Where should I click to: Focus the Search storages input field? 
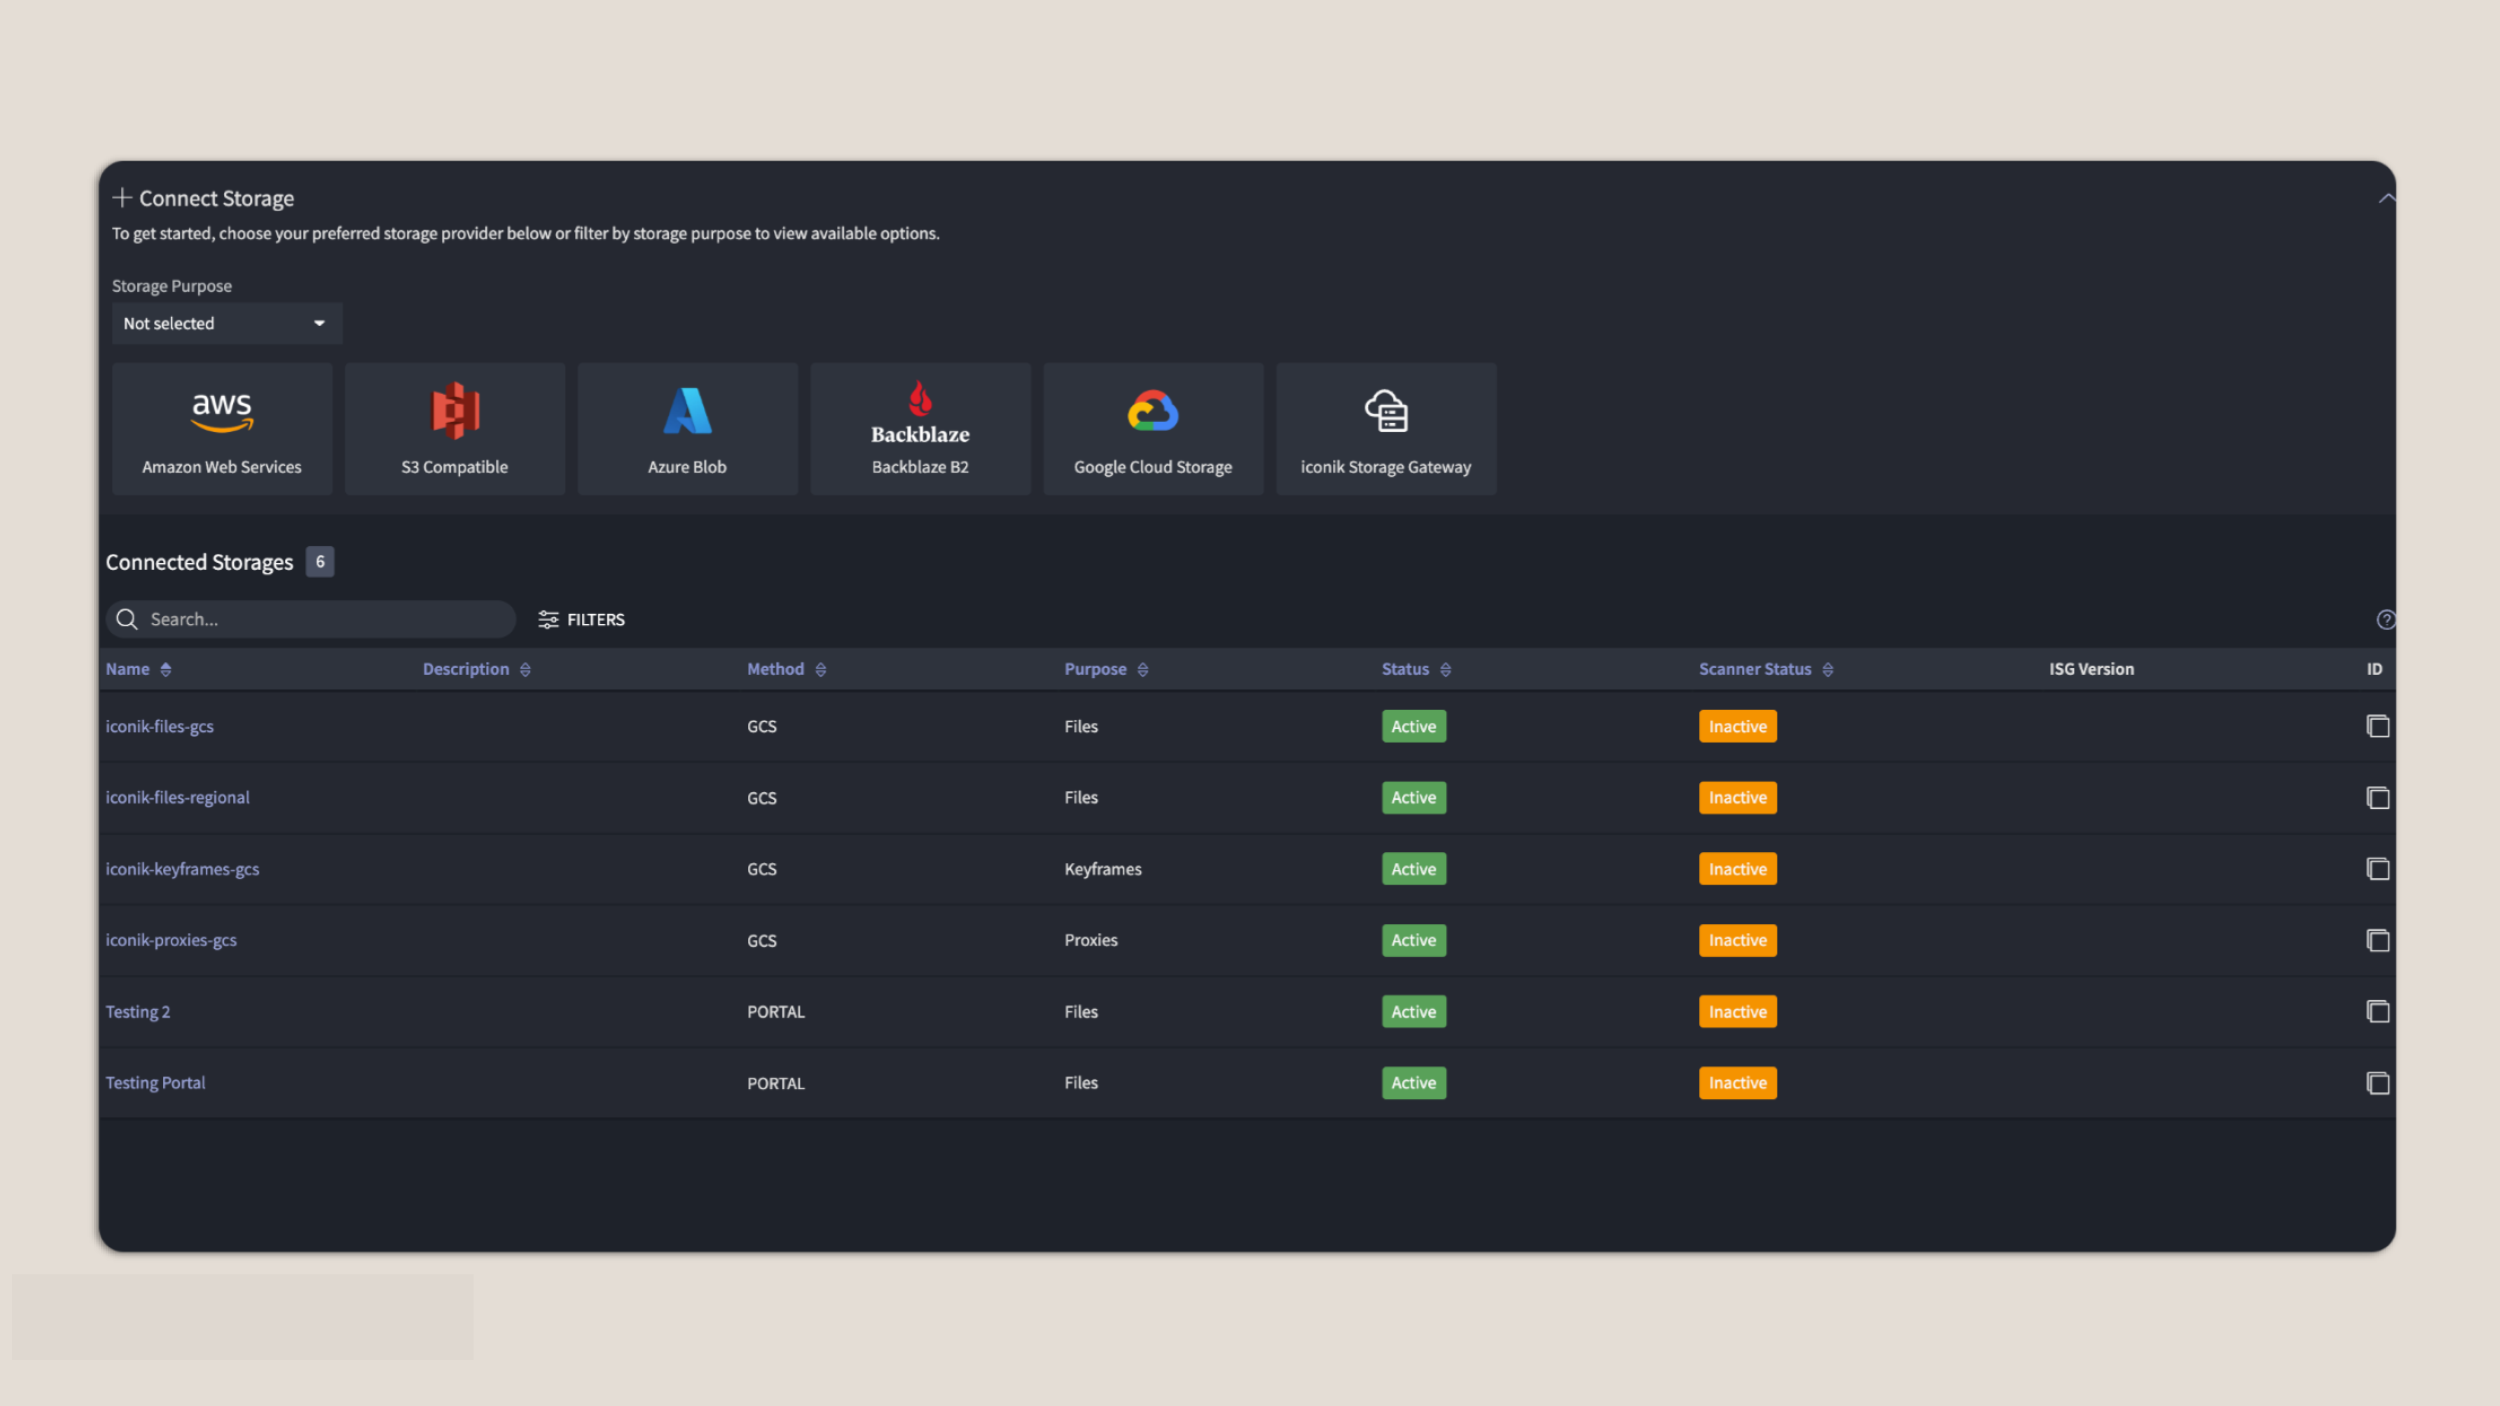311,619
